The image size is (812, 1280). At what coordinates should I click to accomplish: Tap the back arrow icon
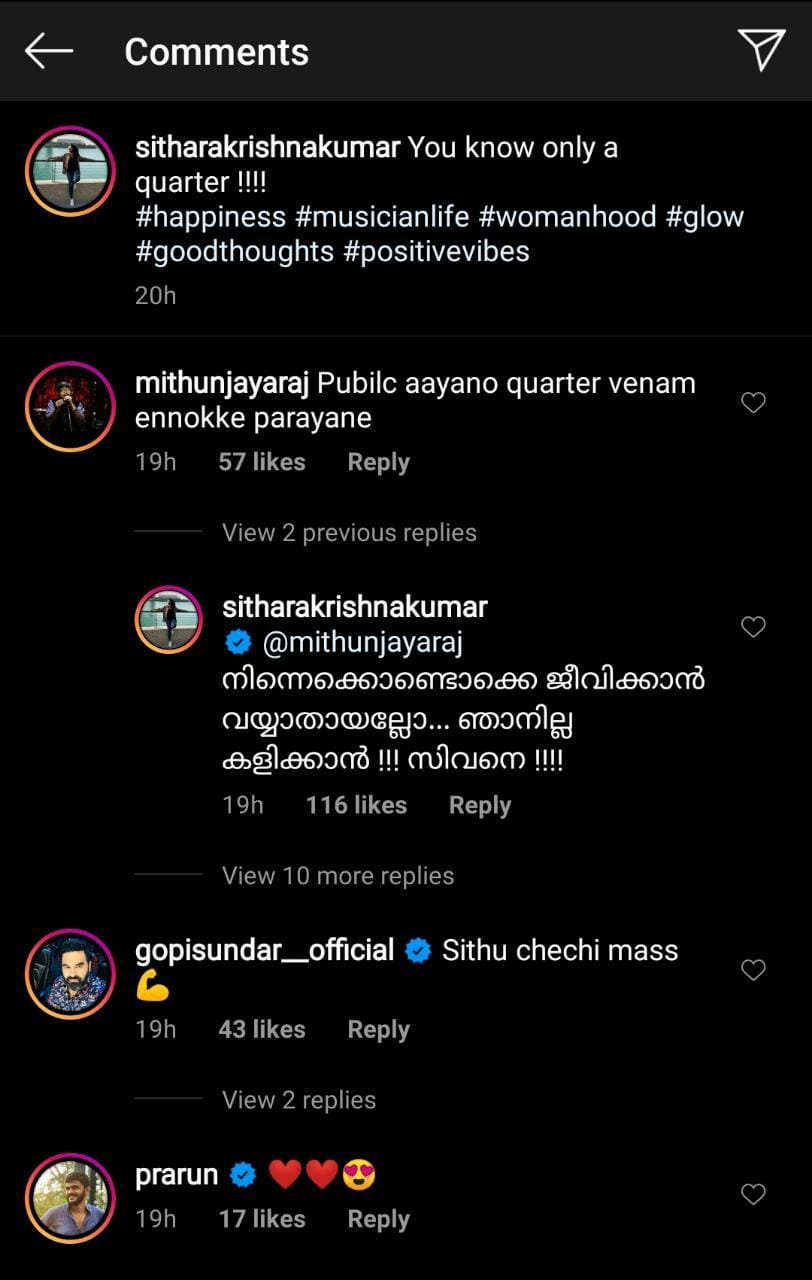tap(49, 51)
